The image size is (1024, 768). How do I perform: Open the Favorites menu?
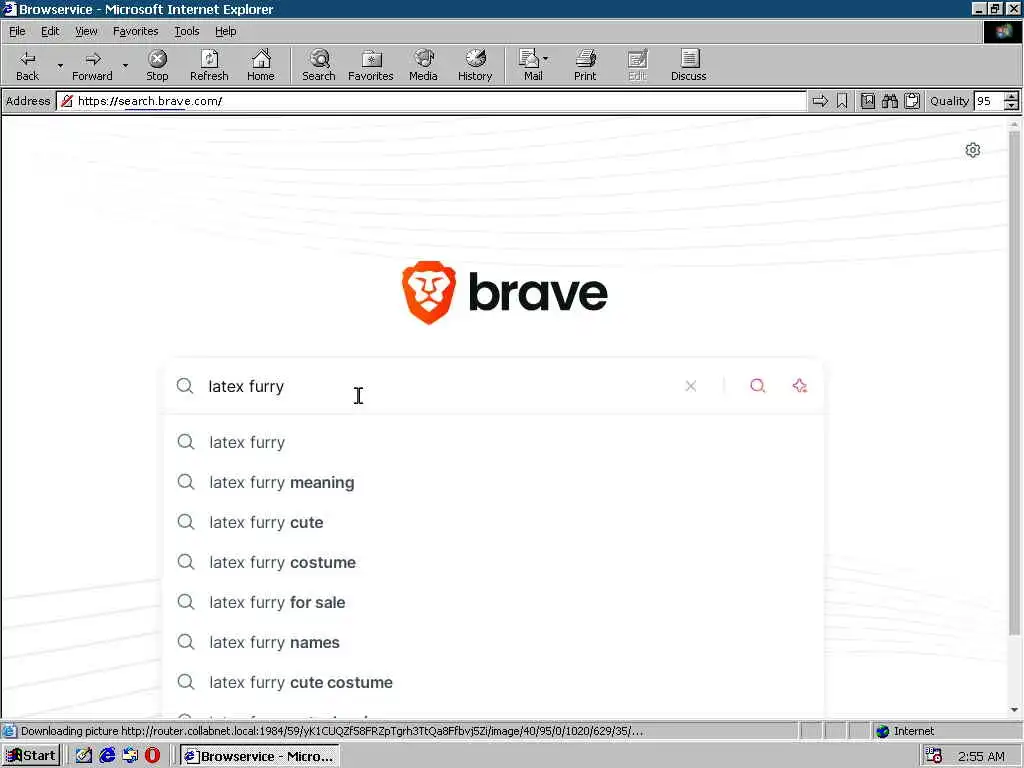point(135,31)
